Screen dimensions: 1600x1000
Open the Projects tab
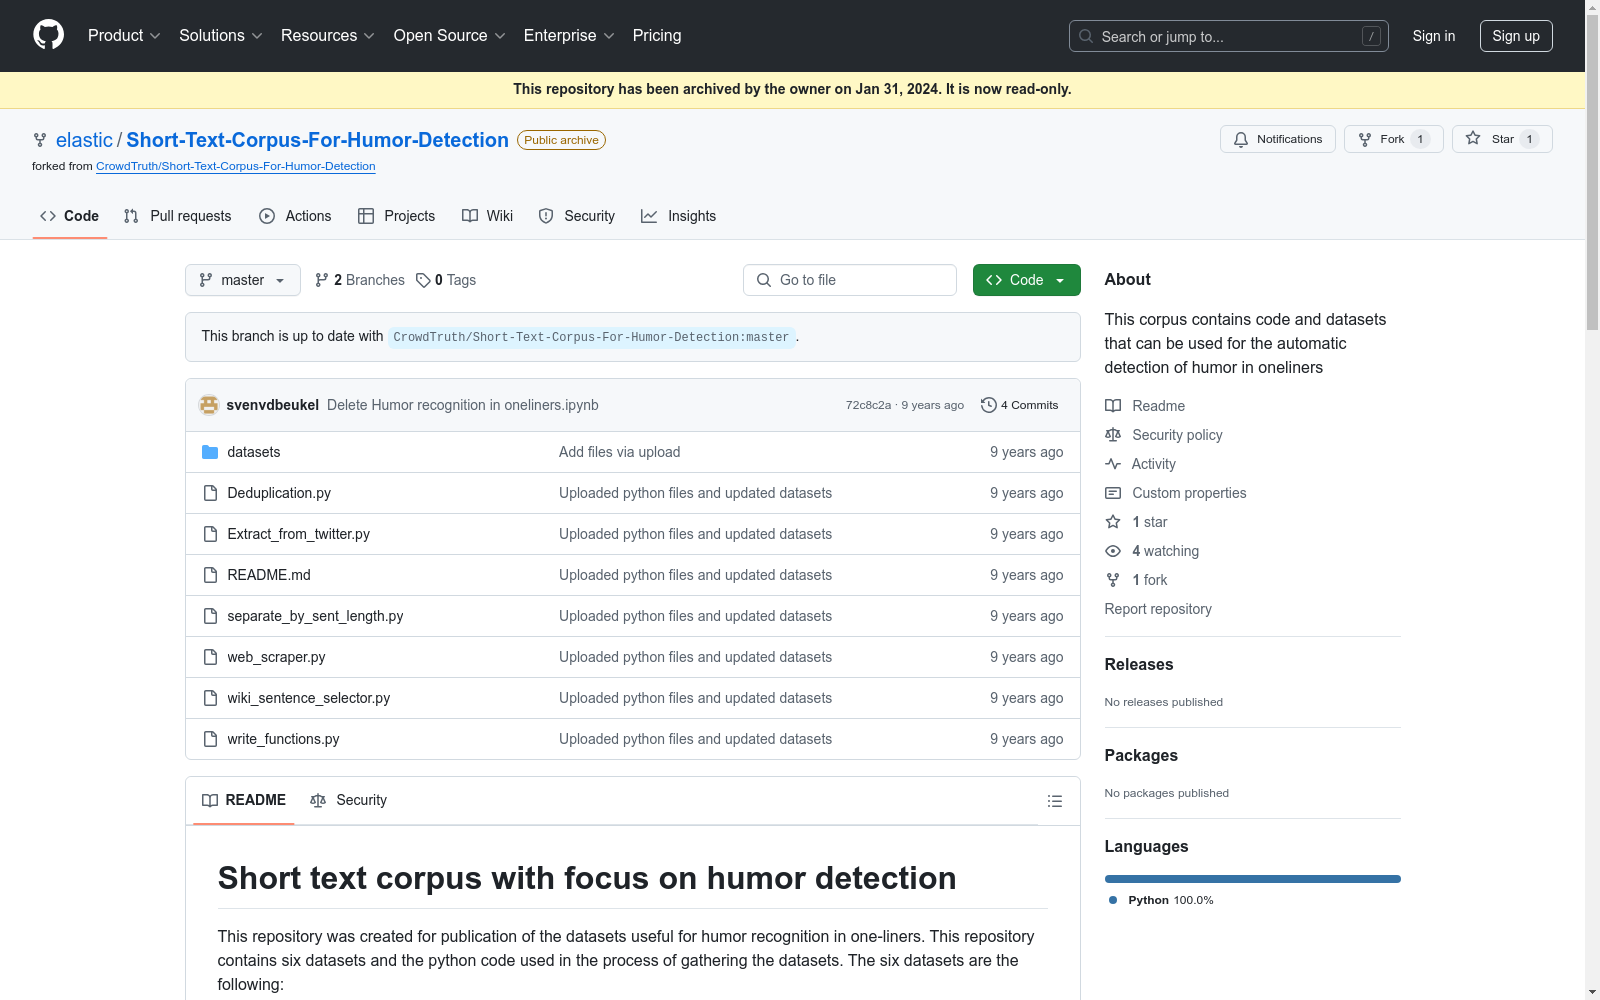pyautogui.click(x=397, y=216)
